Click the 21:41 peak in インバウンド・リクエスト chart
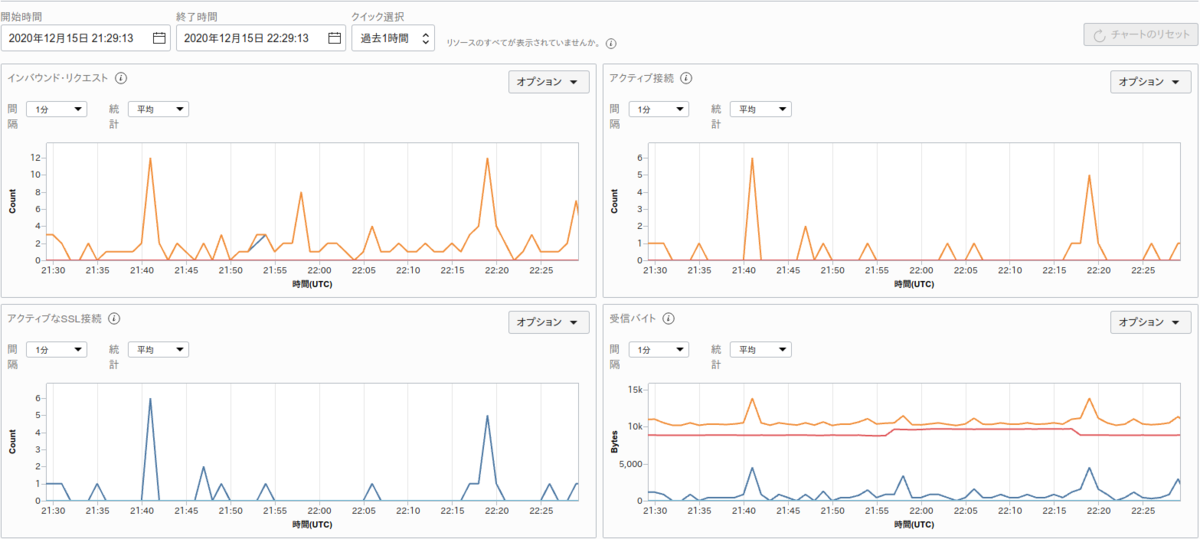1200x539 pixels. (150, 158)
